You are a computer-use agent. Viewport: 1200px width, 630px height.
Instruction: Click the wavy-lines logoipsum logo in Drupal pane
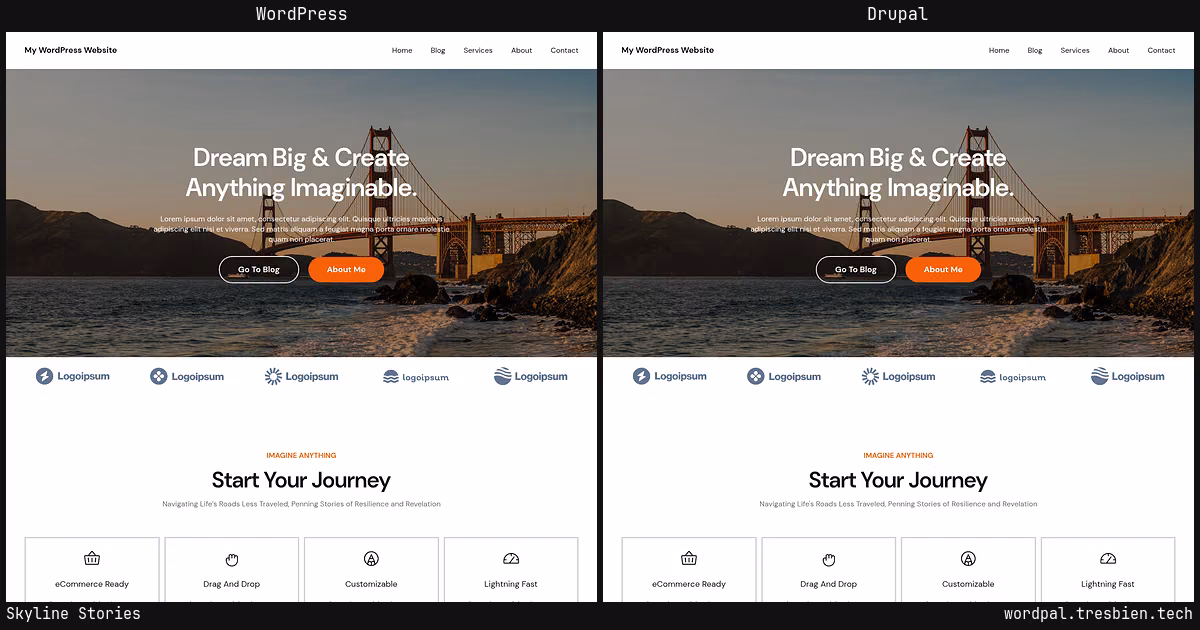click(1013, 377)
